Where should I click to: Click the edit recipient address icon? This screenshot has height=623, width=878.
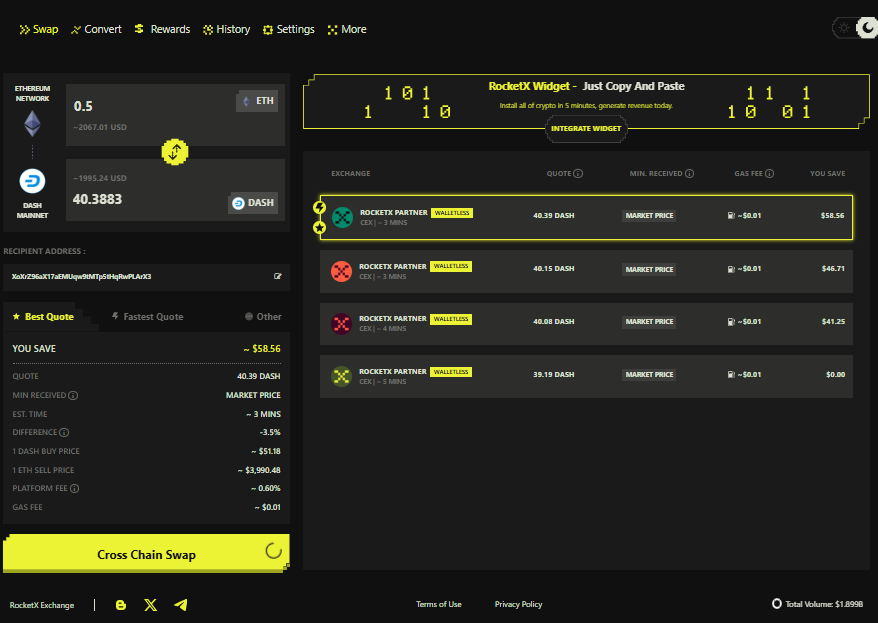point(278,276)
